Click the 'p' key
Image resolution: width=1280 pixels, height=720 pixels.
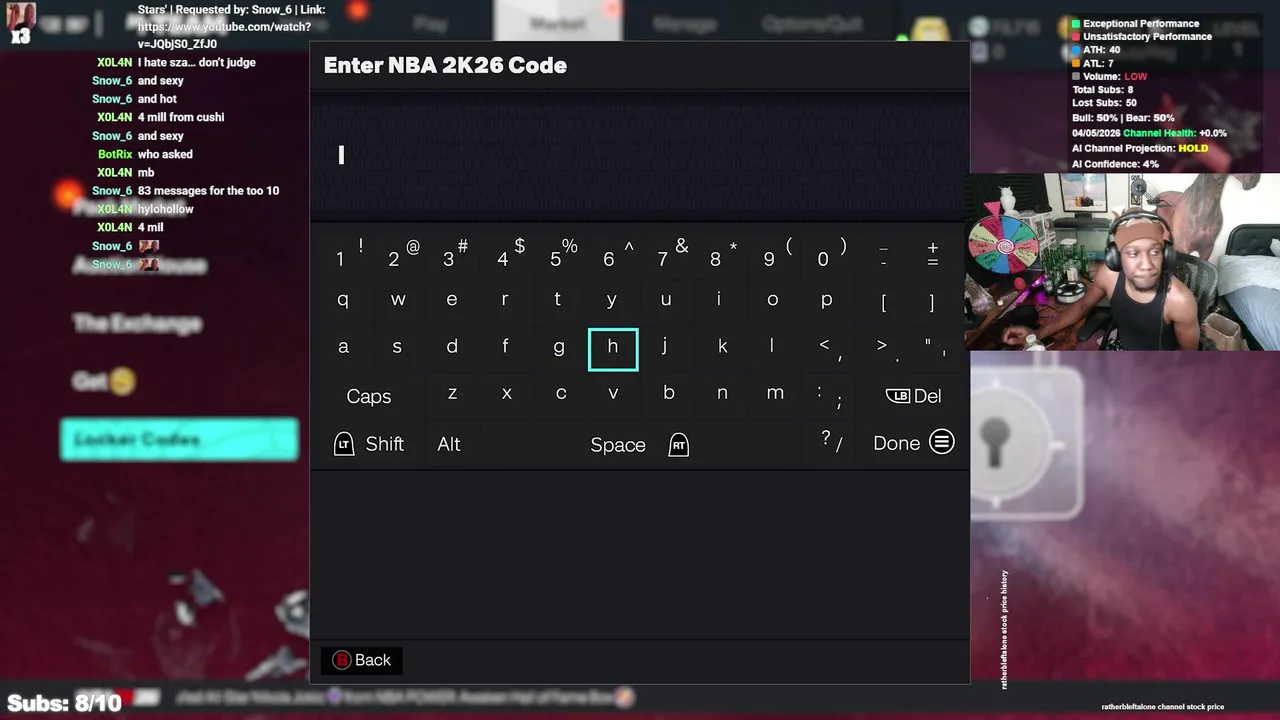click(827, 300)
